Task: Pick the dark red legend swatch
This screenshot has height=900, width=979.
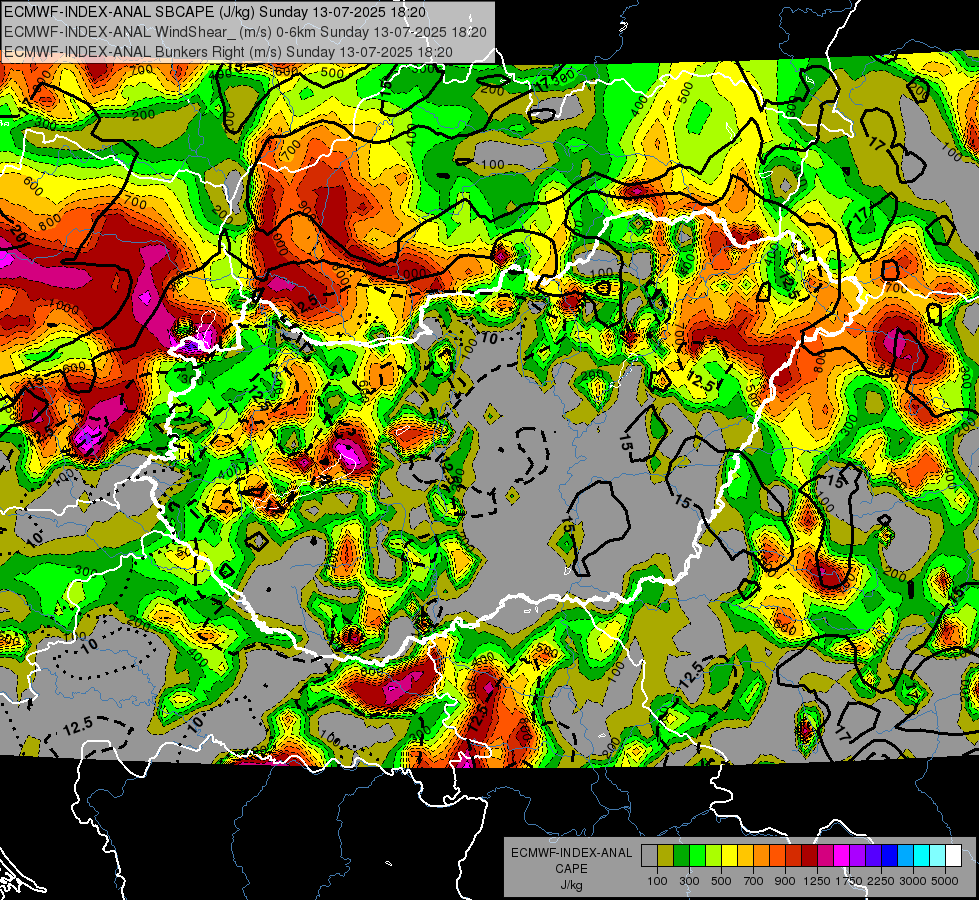Action: (x=810, y=856)
